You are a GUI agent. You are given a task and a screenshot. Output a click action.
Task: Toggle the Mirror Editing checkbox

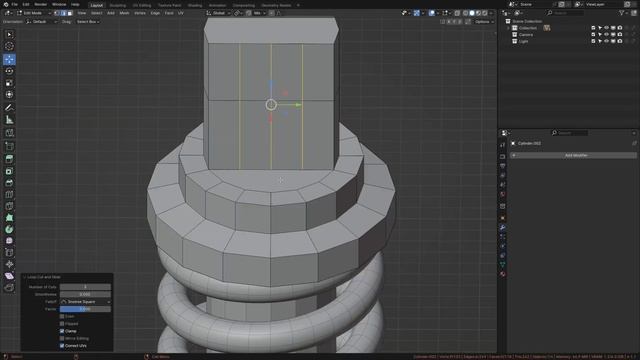click(62, 338)
